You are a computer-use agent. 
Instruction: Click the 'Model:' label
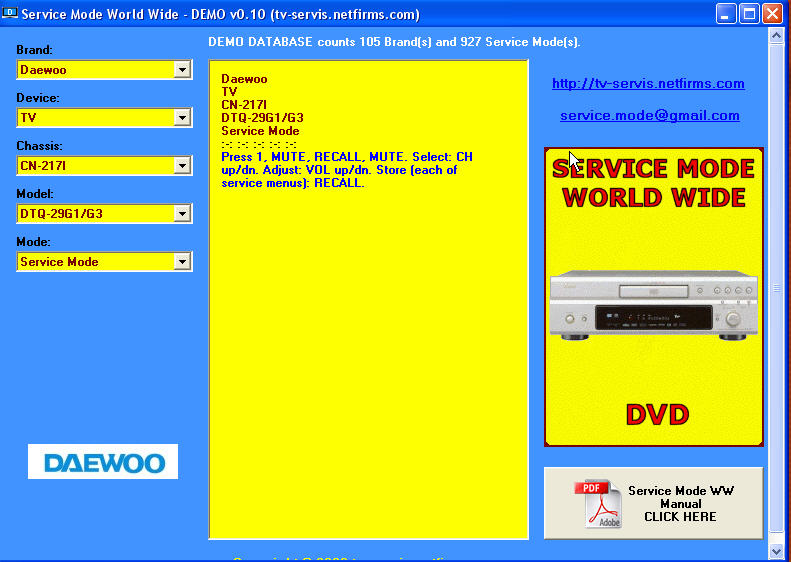click(35, 194)
